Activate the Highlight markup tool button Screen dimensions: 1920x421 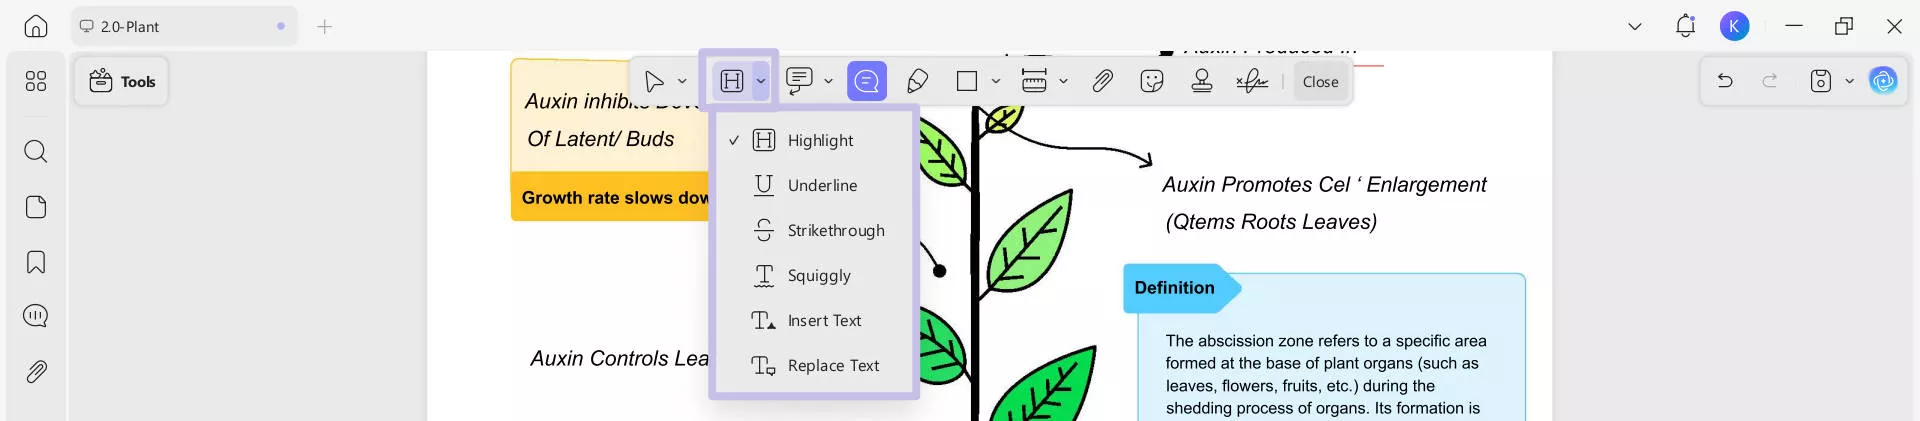732,81
